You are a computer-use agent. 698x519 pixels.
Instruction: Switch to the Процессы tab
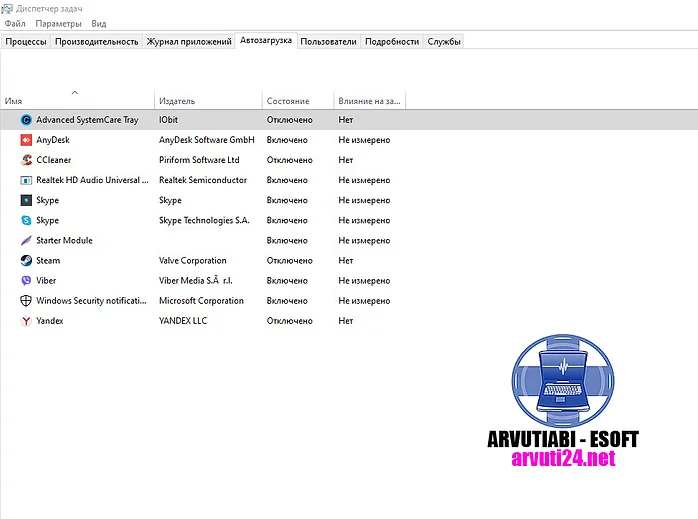[x=26, y=42]
